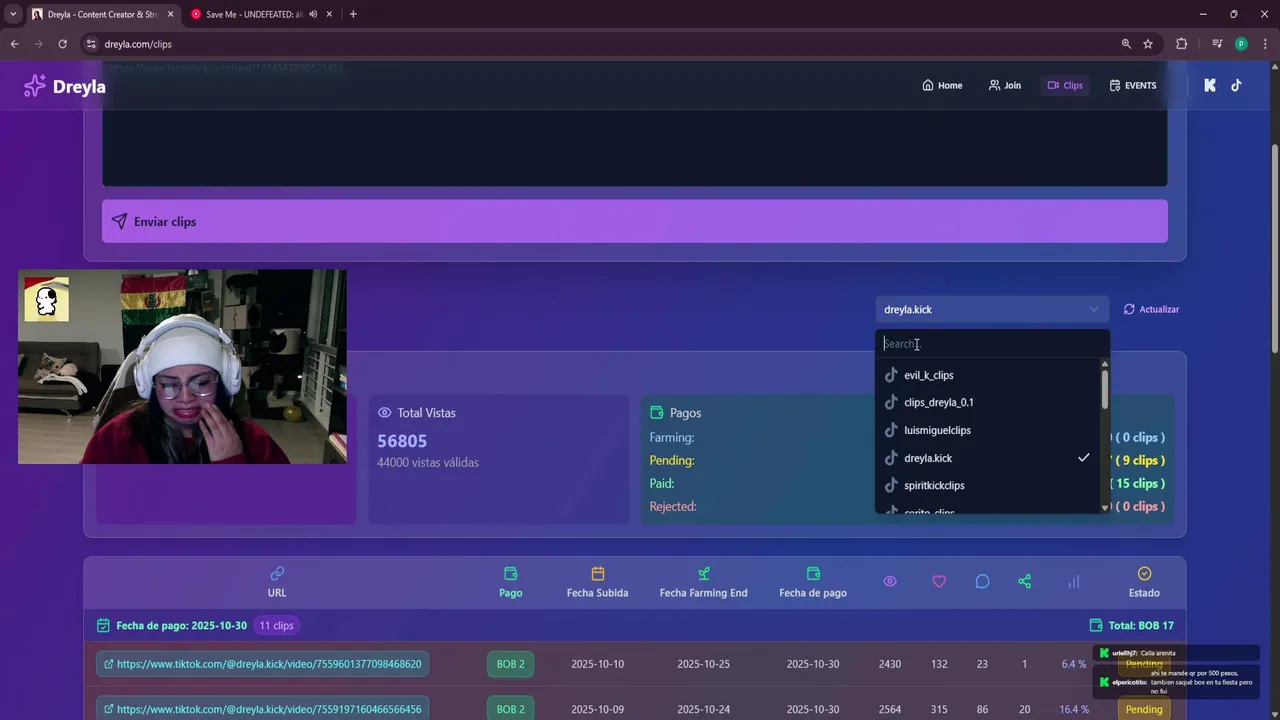Click the refresh icon next to Actualizar

tap(1129, 309)
